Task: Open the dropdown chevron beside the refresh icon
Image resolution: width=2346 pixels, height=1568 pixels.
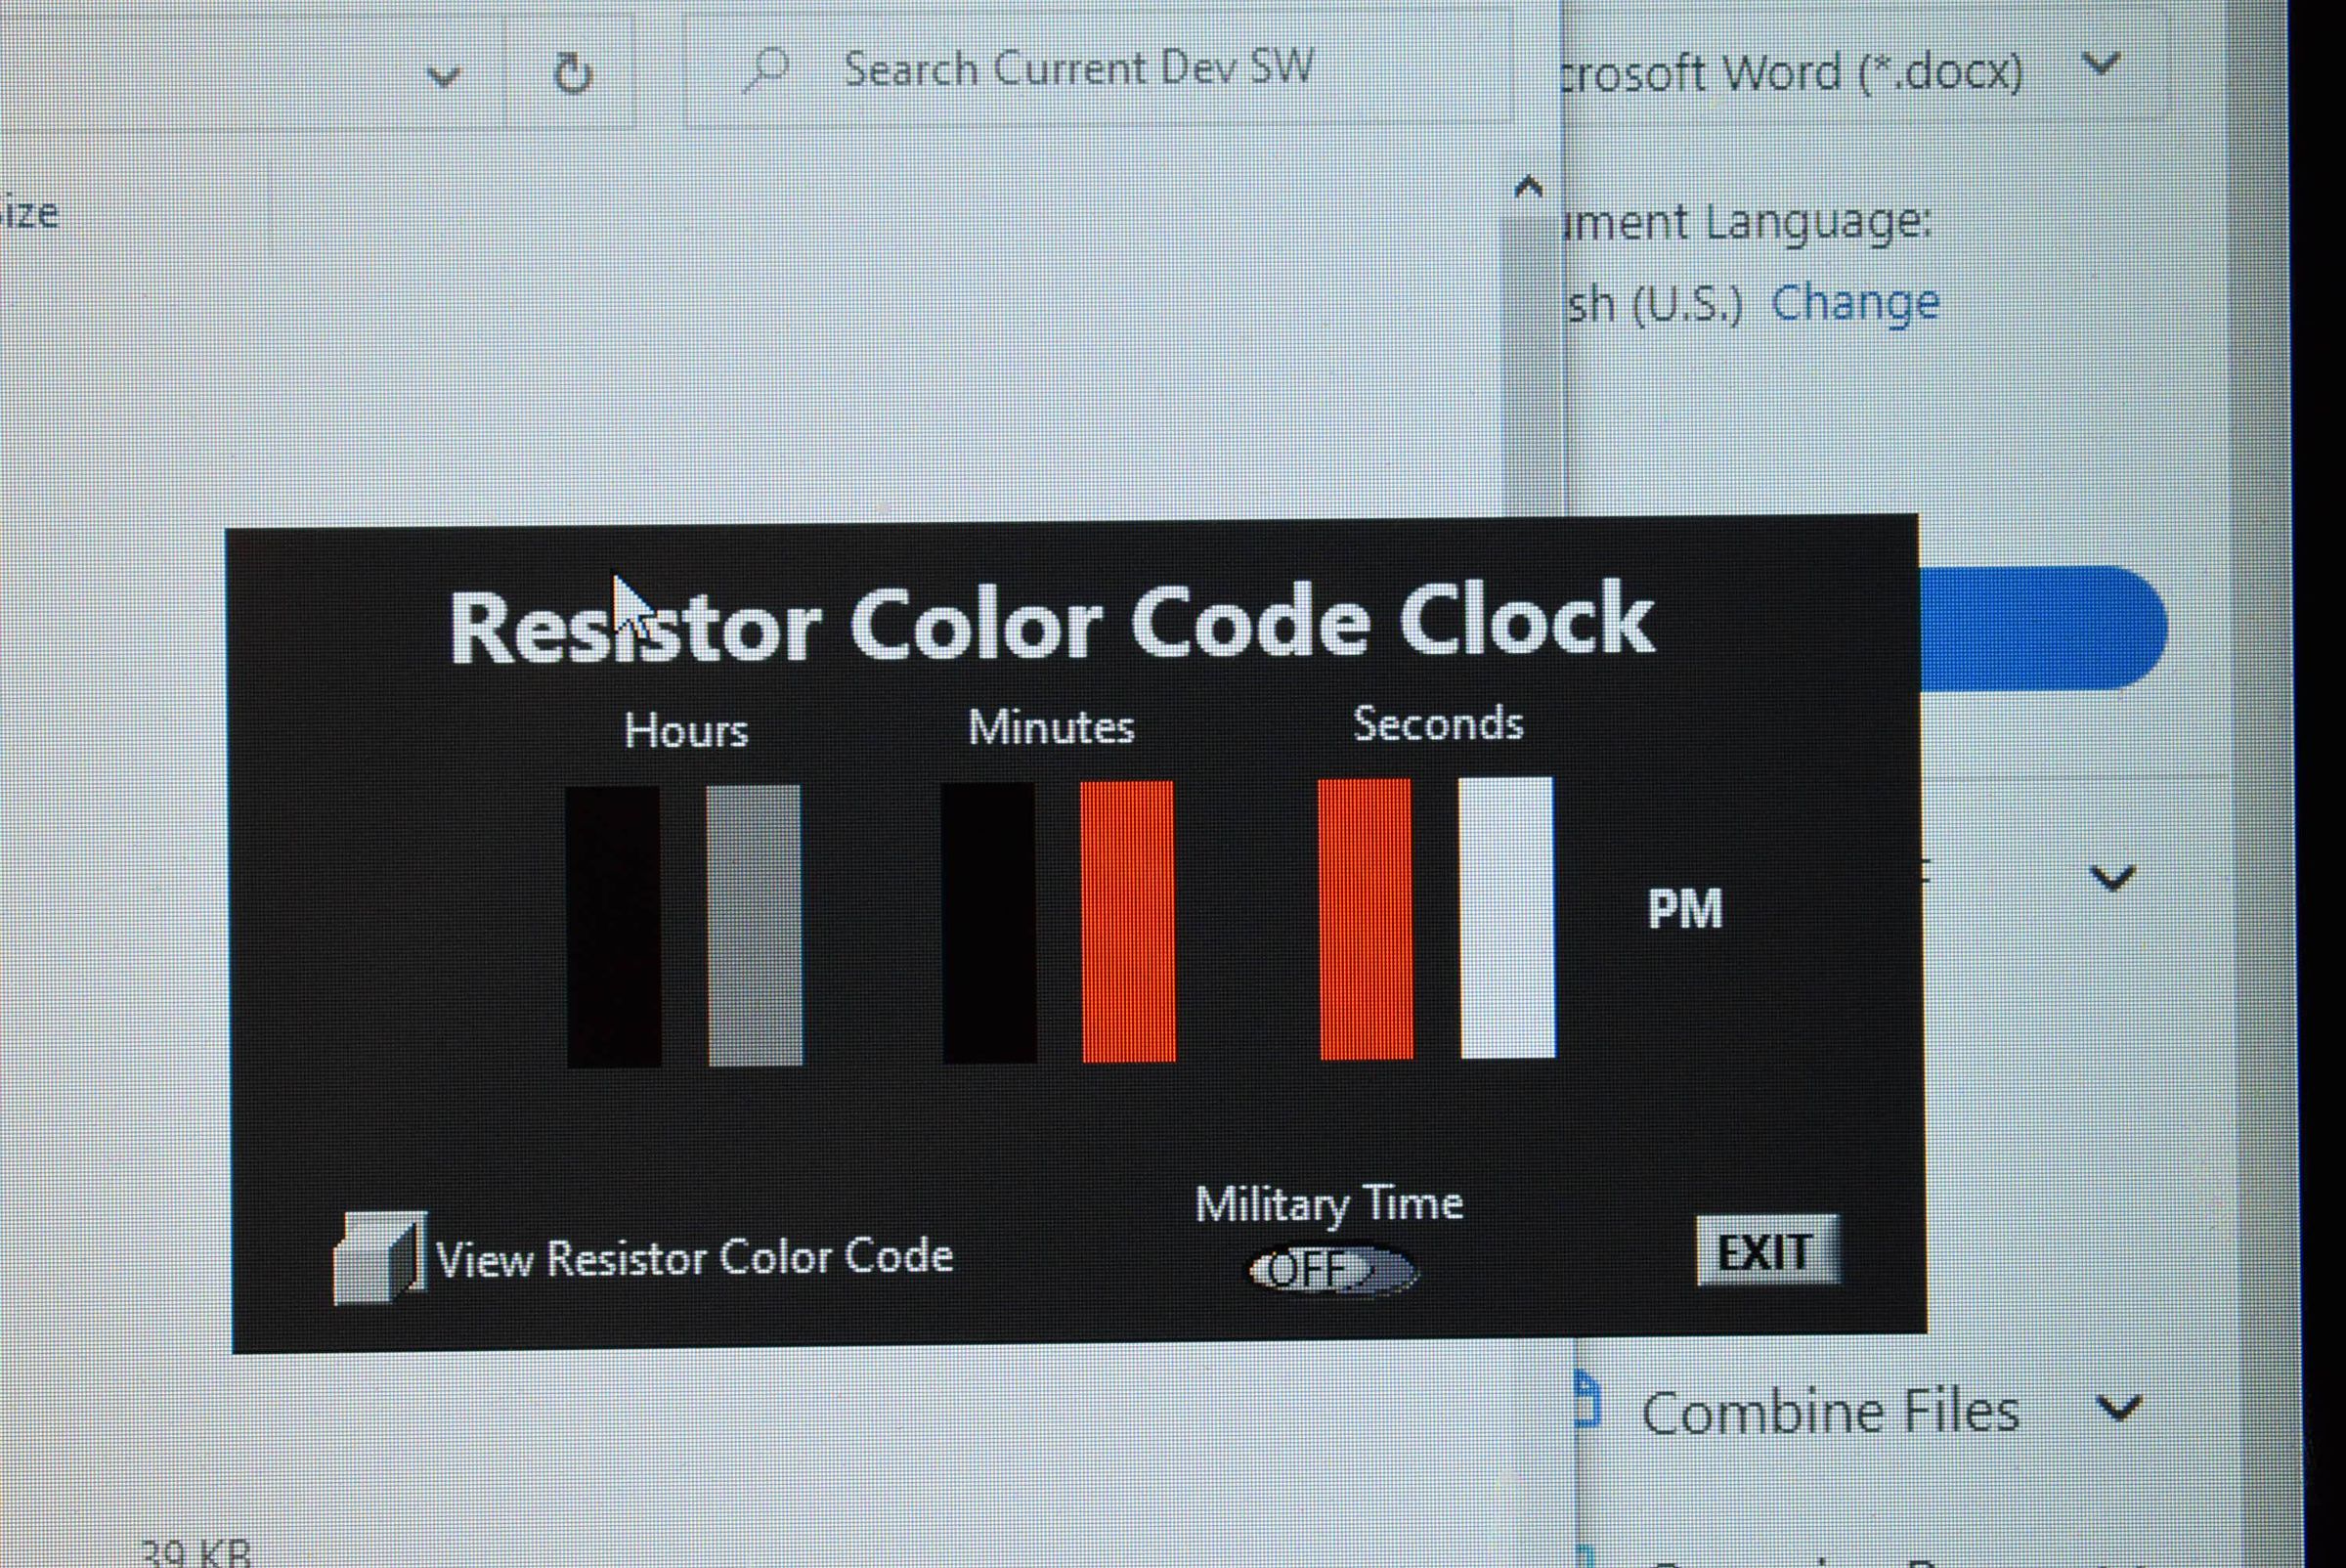Action: pos(444,75)
